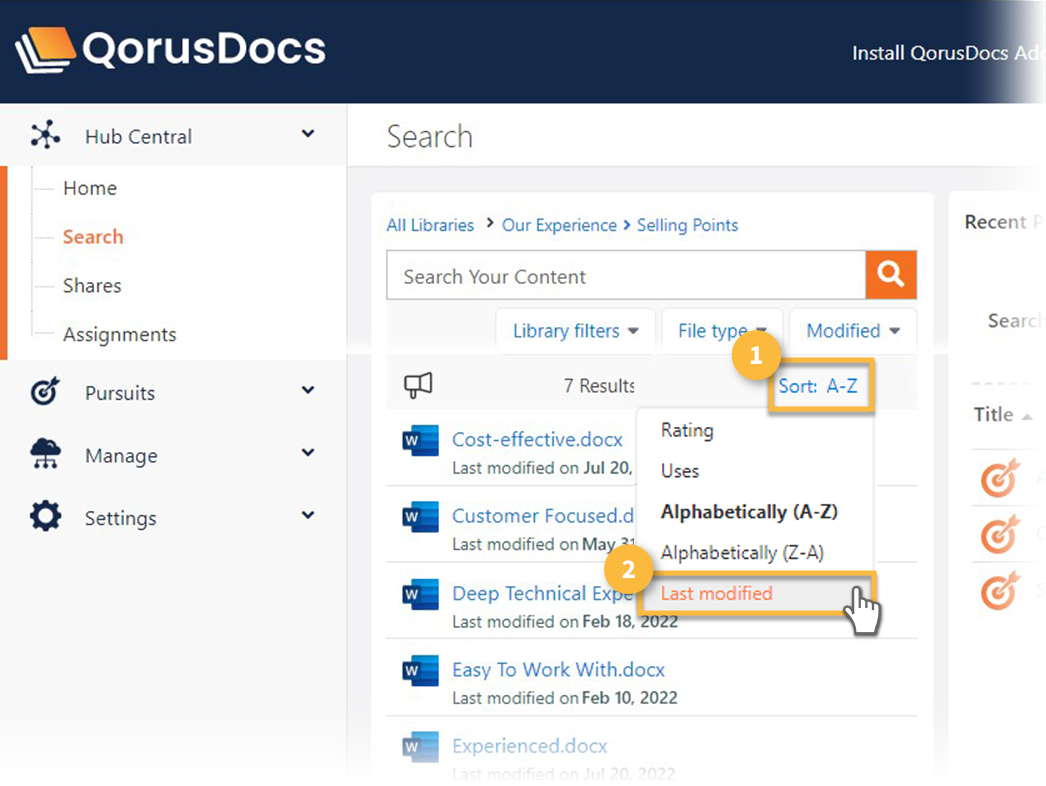Expand the Manage section chevron
Image resolution: width=1046 pixels, height=786 pixels.
[308, 452]
